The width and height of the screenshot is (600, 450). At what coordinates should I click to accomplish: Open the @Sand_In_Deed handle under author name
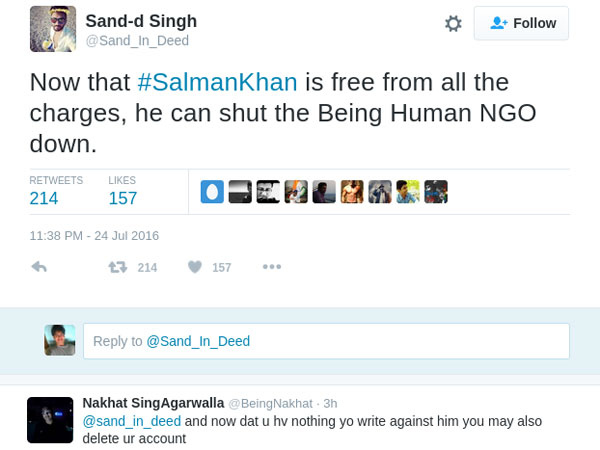click(137, 40)
